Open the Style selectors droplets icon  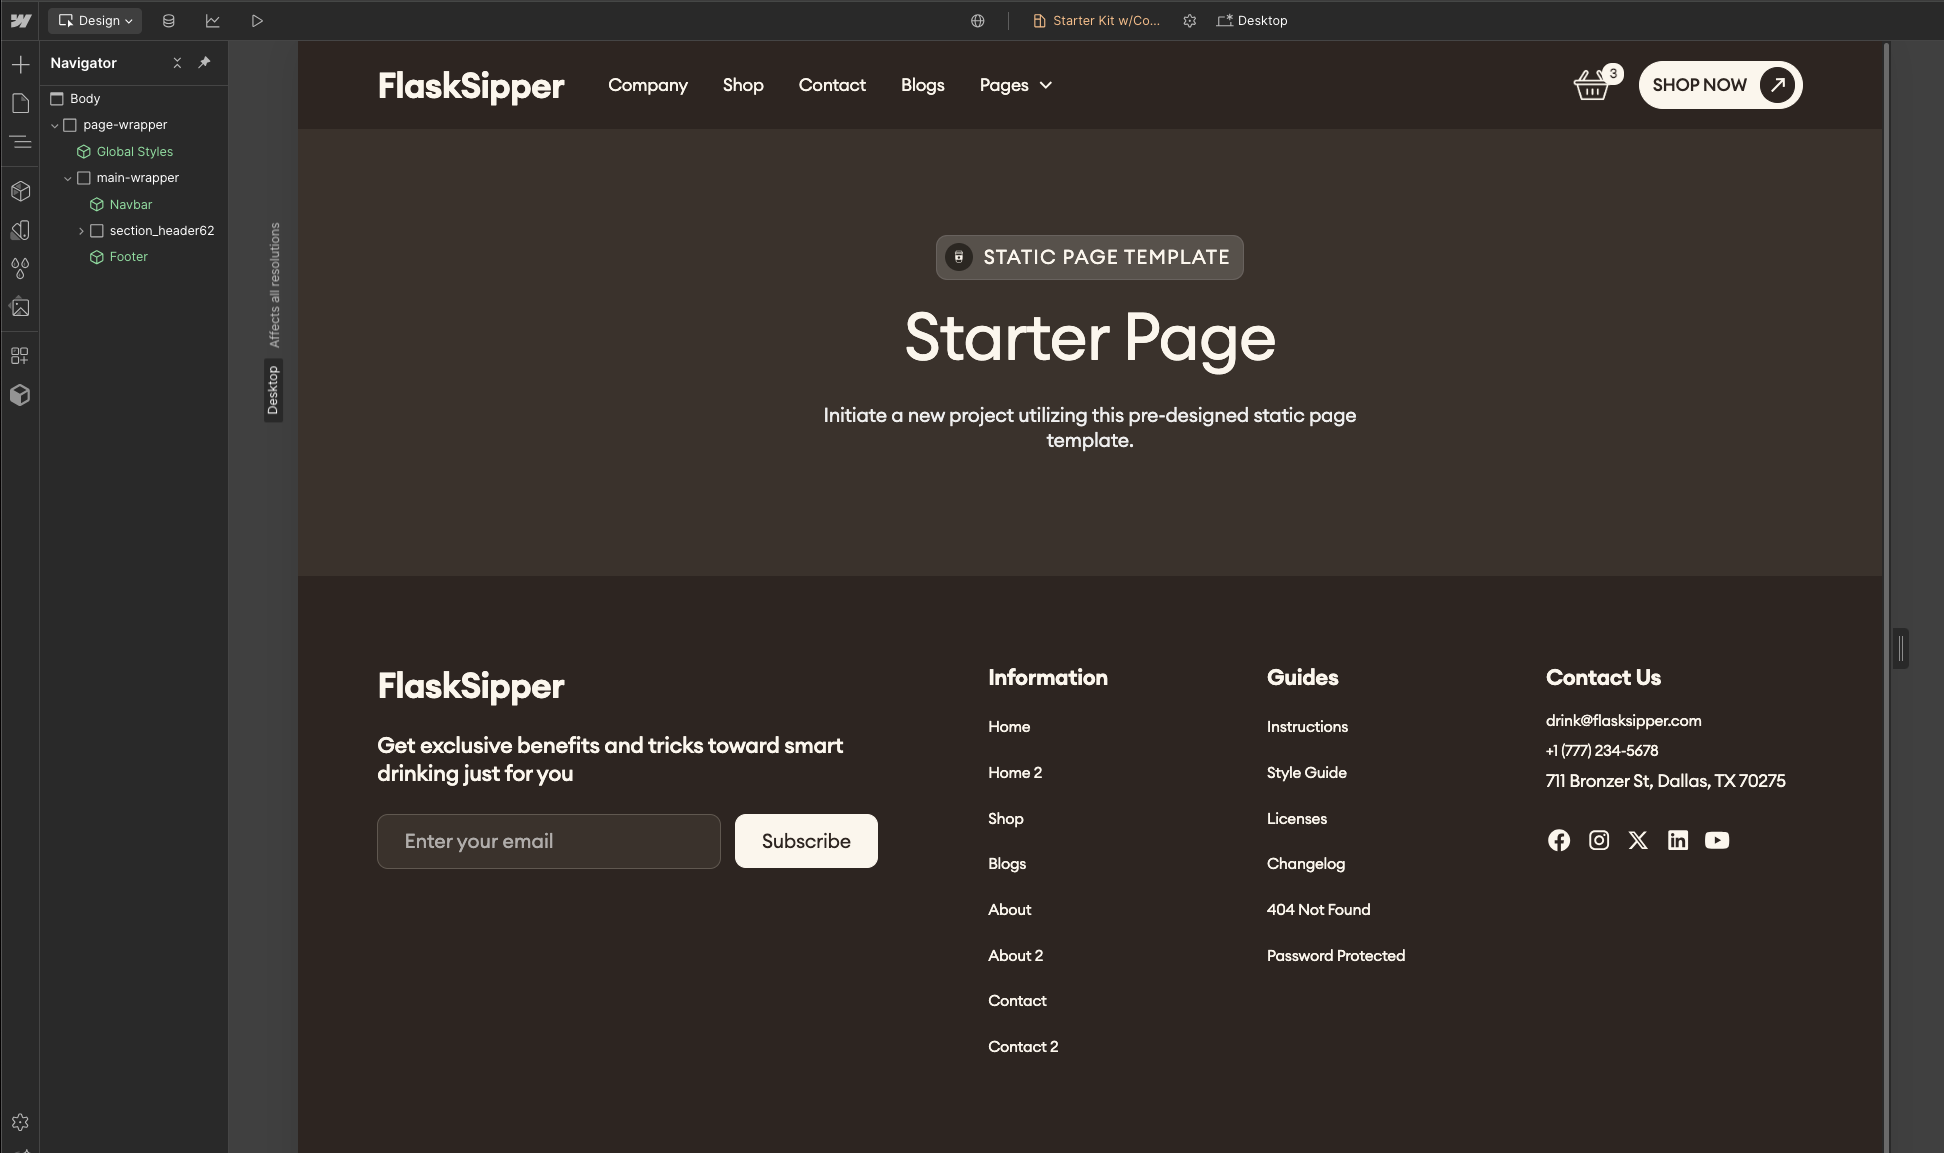(20, 269)
